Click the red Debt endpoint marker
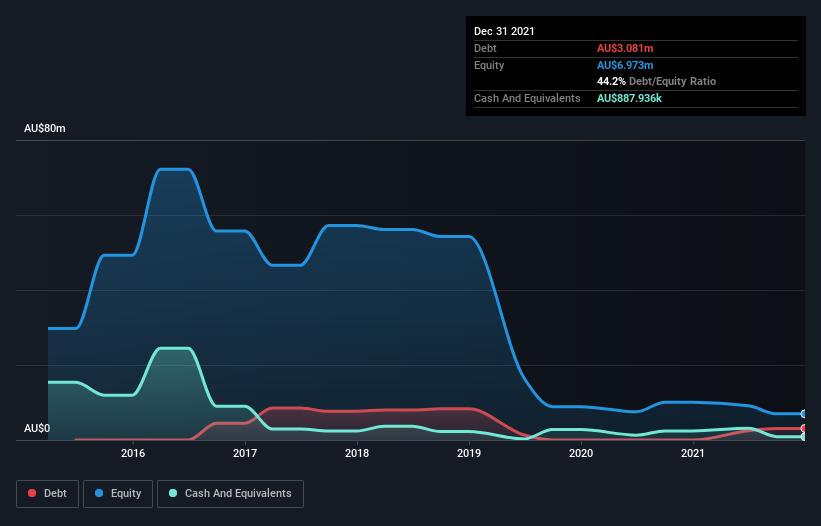The image size is (821, 526). coord(804,428)
